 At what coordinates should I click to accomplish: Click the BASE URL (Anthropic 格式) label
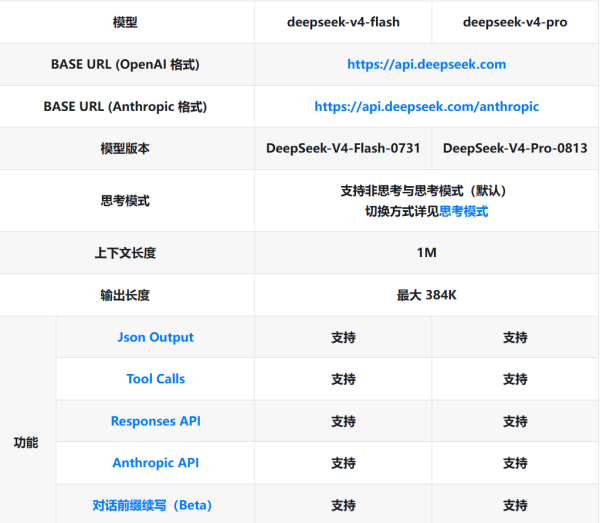[x=125, y=106]
